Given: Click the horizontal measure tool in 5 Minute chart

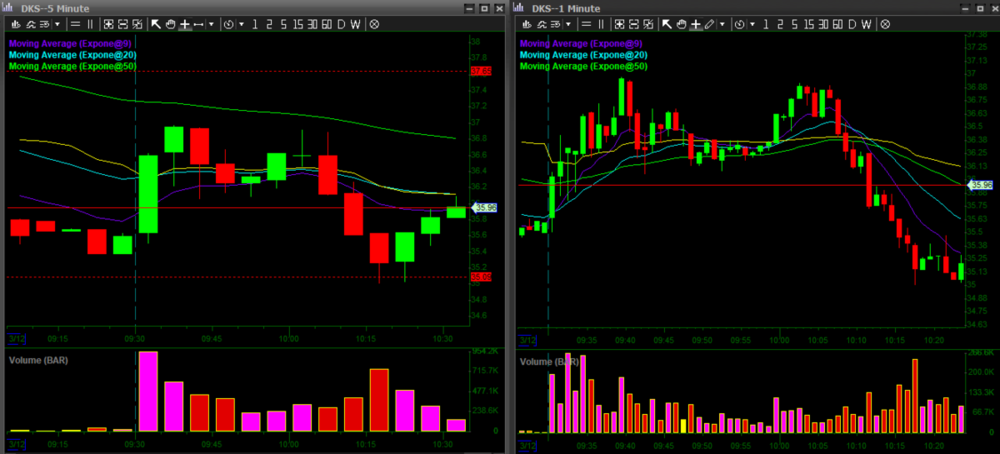Looking at the screenshot, I should [198, 23].
